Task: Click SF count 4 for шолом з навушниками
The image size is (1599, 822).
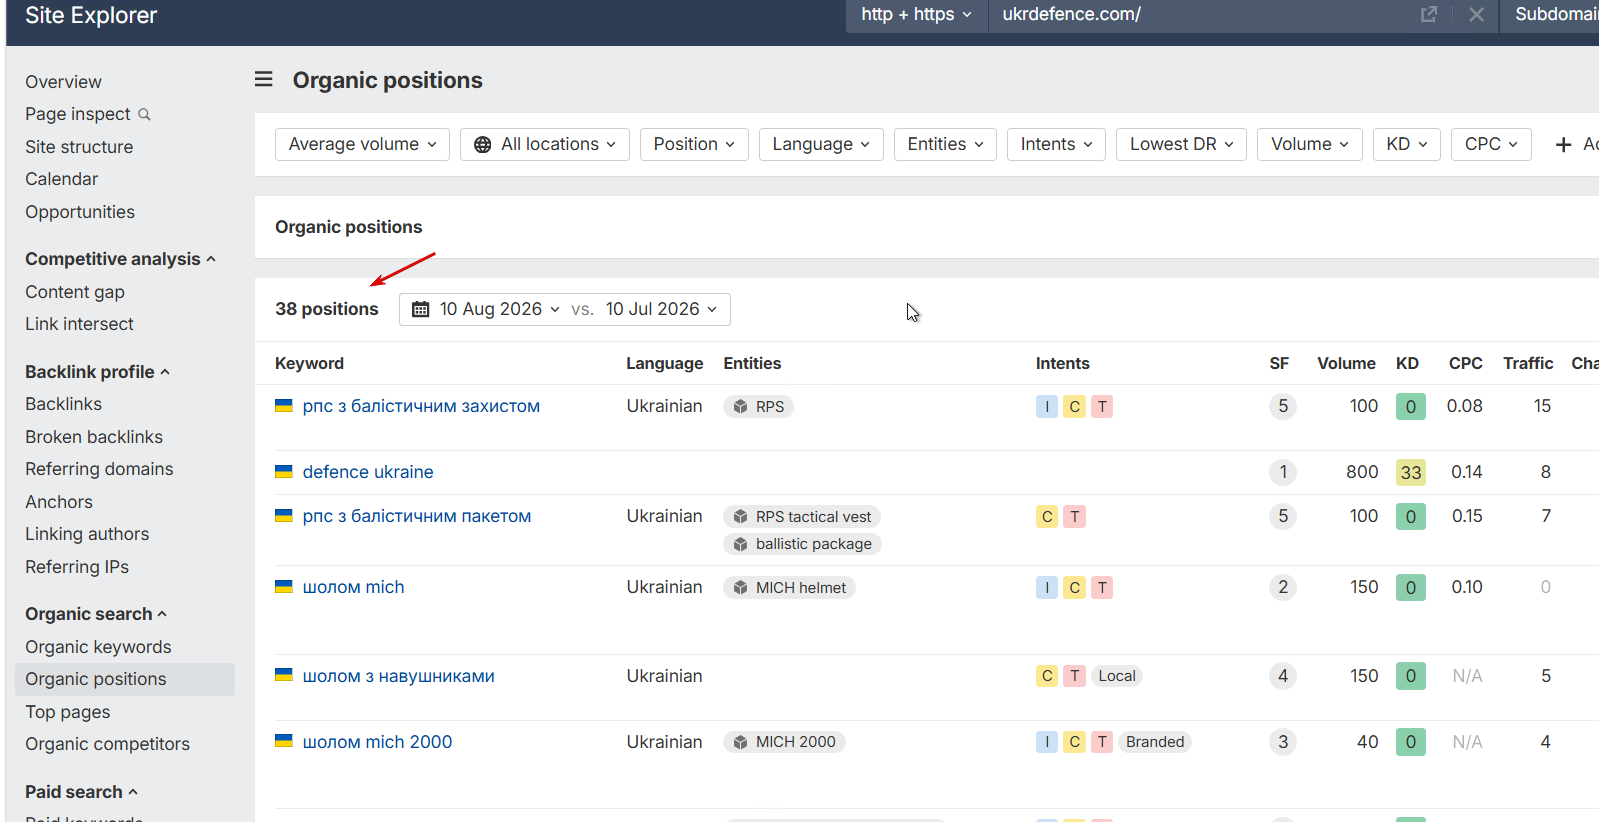Action: tap(1283, 676)
